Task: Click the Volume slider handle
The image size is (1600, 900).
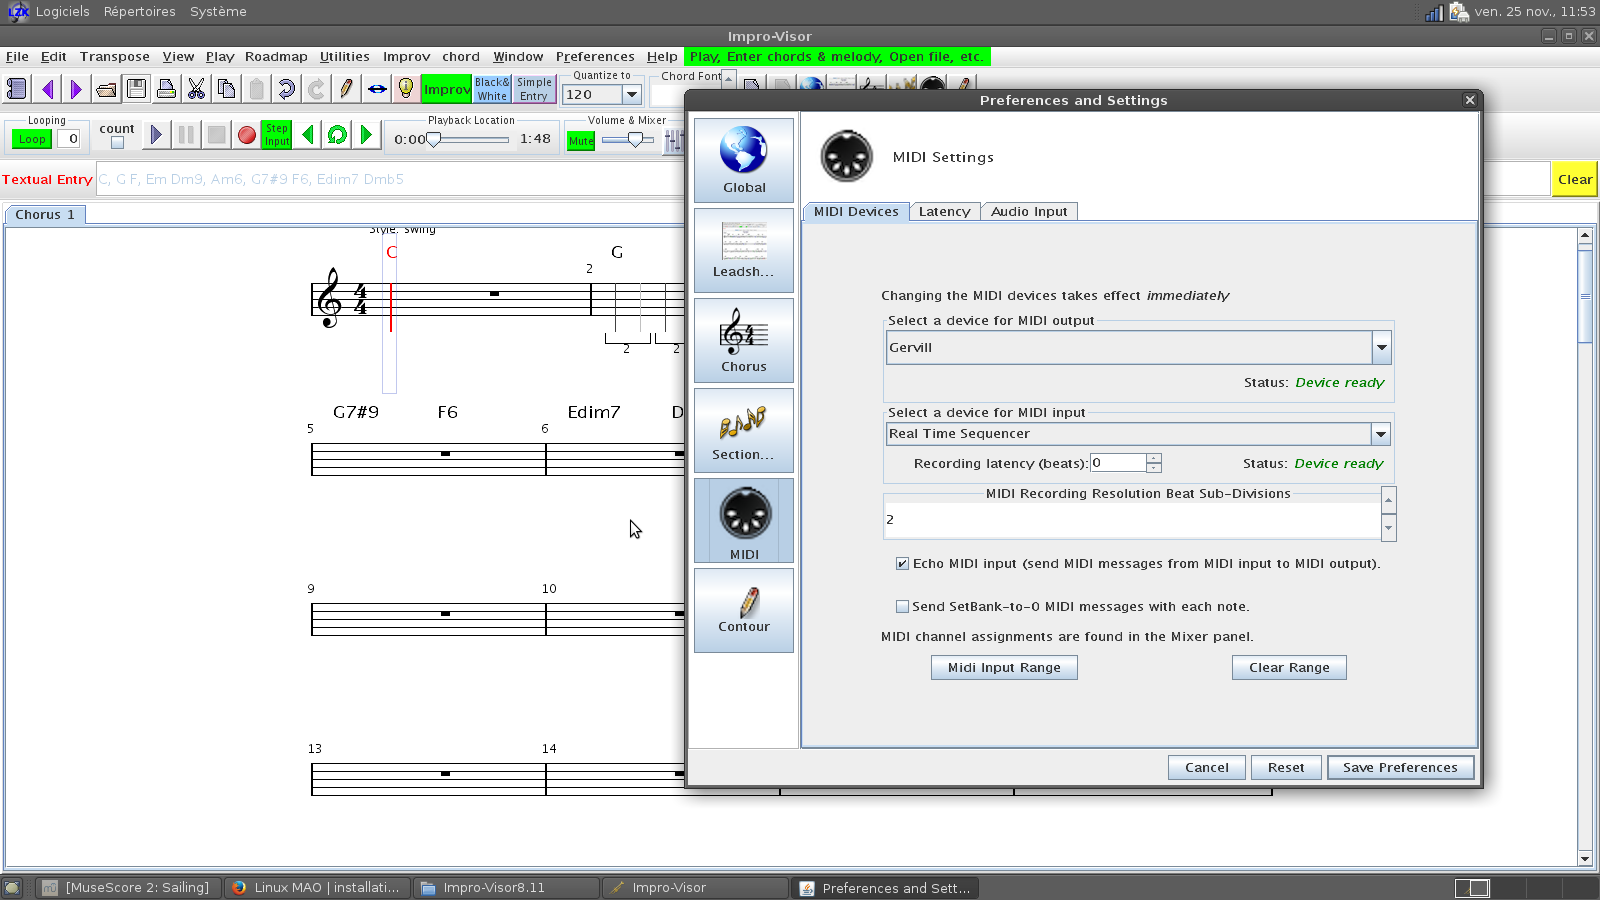Action: click(635, 140)
